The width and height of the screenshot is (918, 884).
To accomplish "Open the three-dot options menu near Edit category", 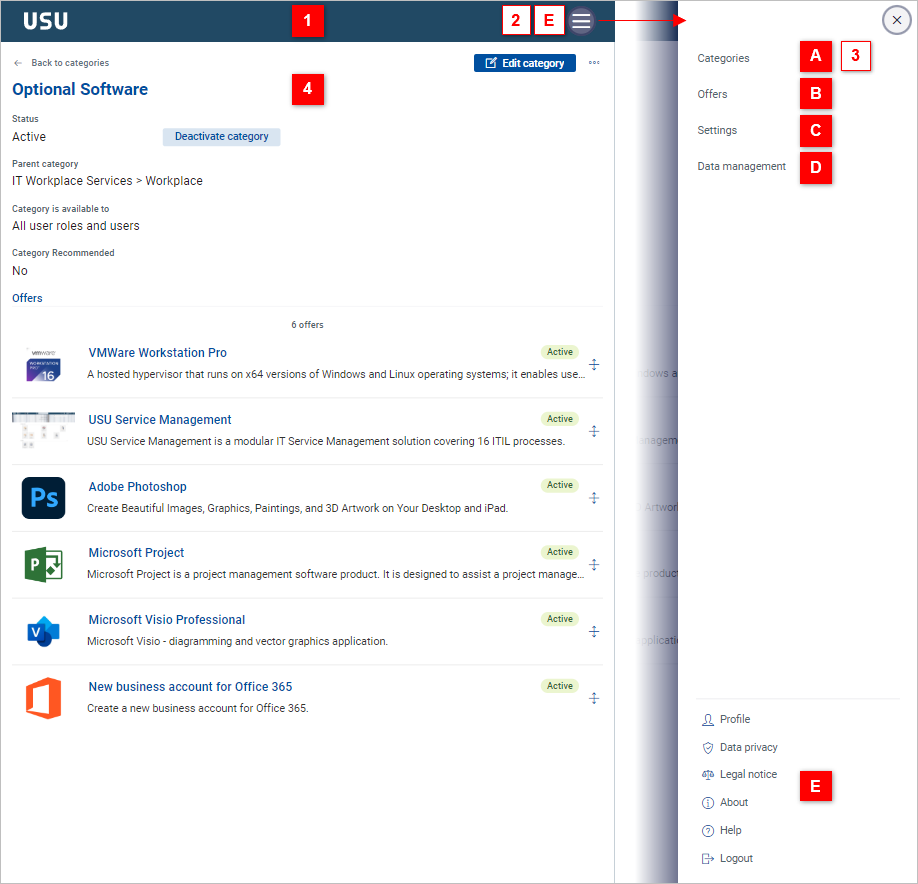I will [x=593, y=62].
